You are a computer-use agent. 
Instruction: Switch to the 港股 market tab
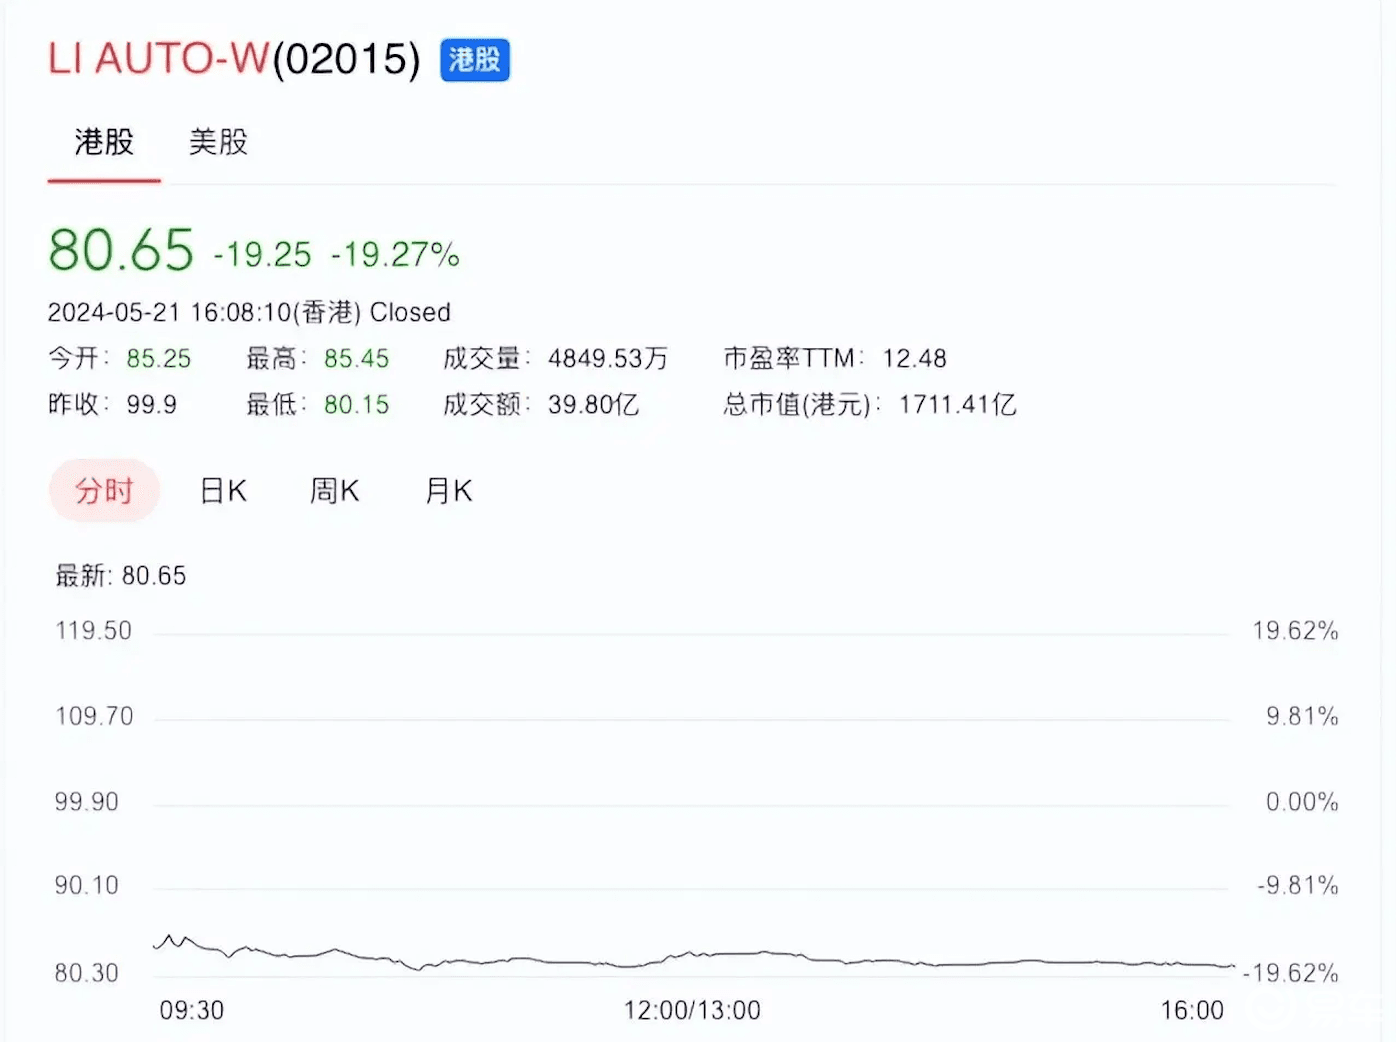pyautogui.click(x=104, y=142)
